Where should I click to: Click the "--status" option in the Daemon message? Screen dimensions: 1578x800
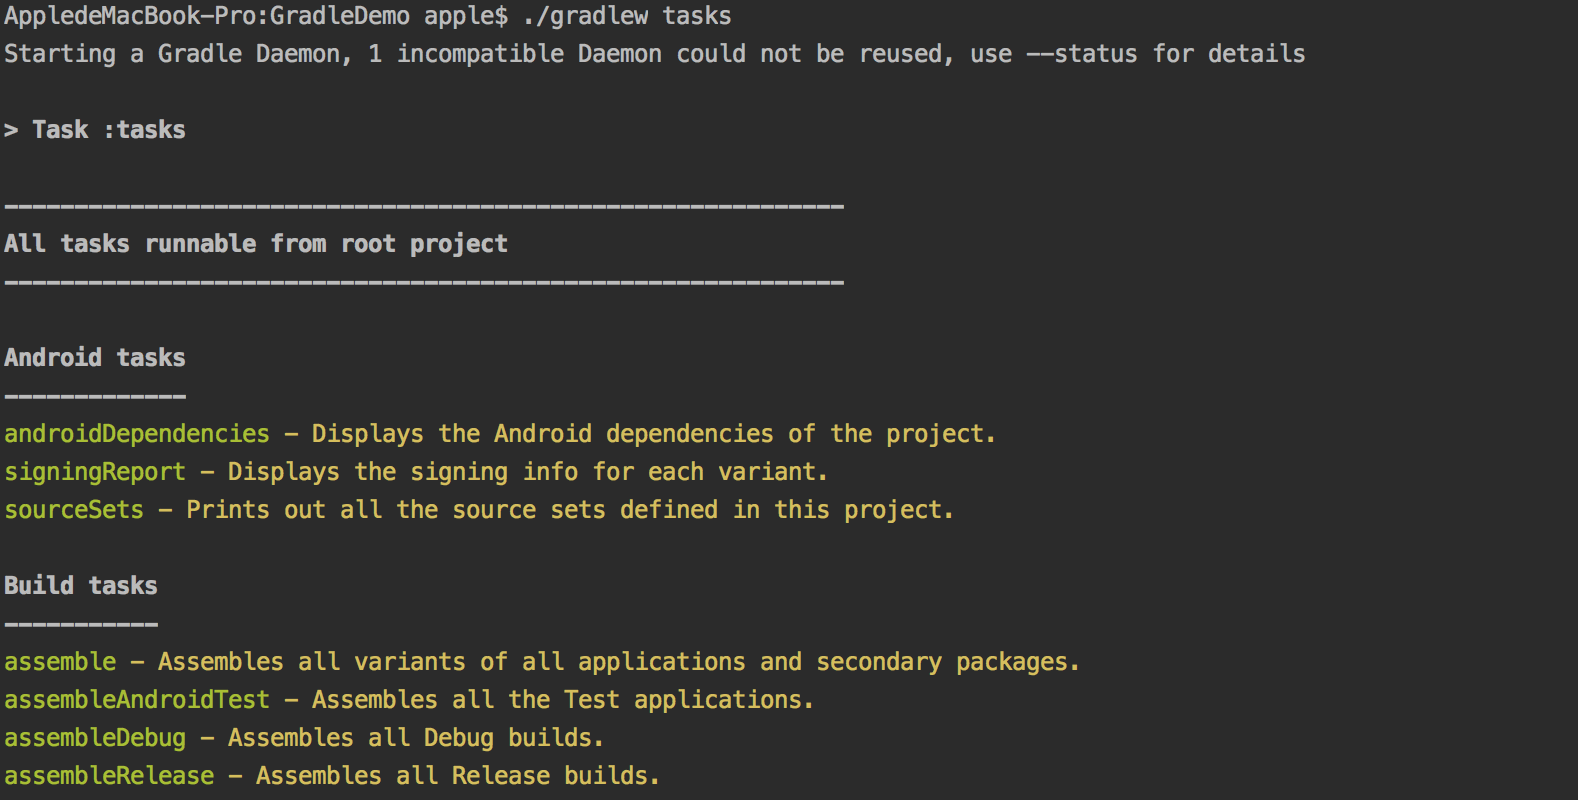tap(1082, 54)
